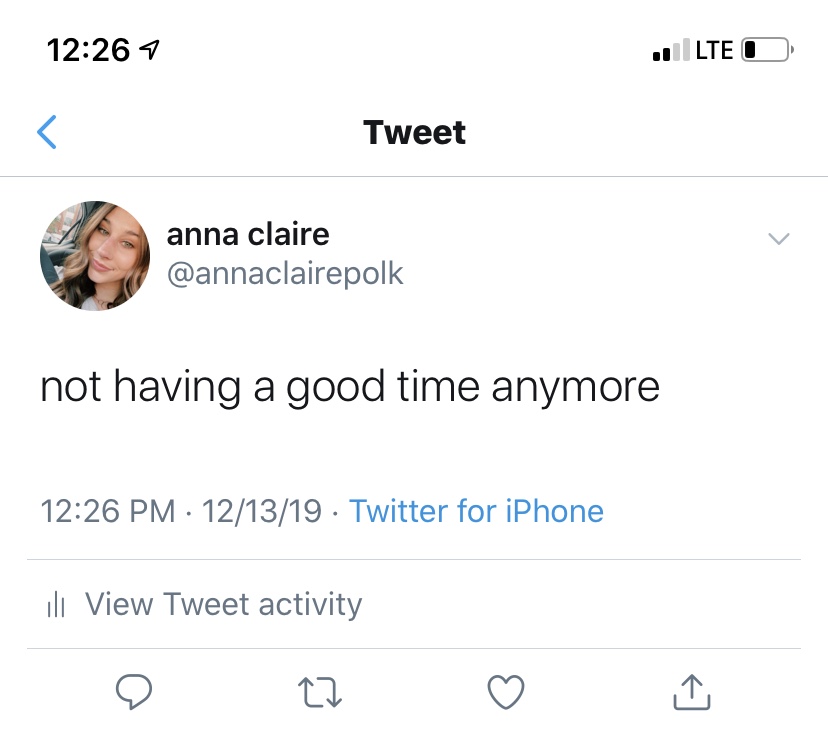Retweet anna claire's tweet
The height and width of the screenshot is (732, 828).
pyautogui.click(x=320, y=691)
